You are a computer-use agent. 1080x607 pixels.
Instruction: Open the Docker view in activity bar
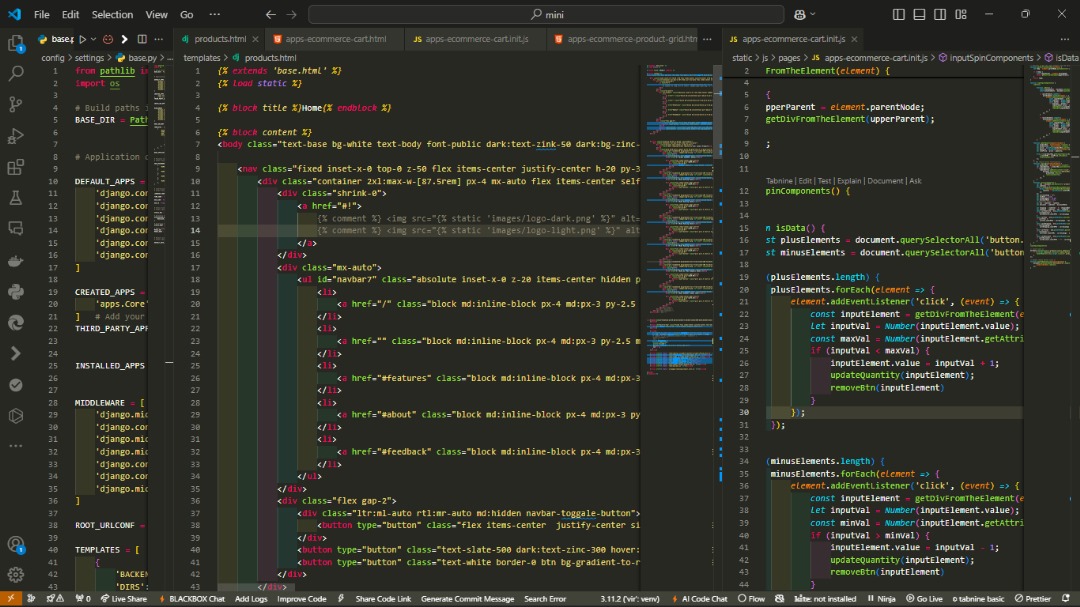pyautogui.click(x=15, y=261)
